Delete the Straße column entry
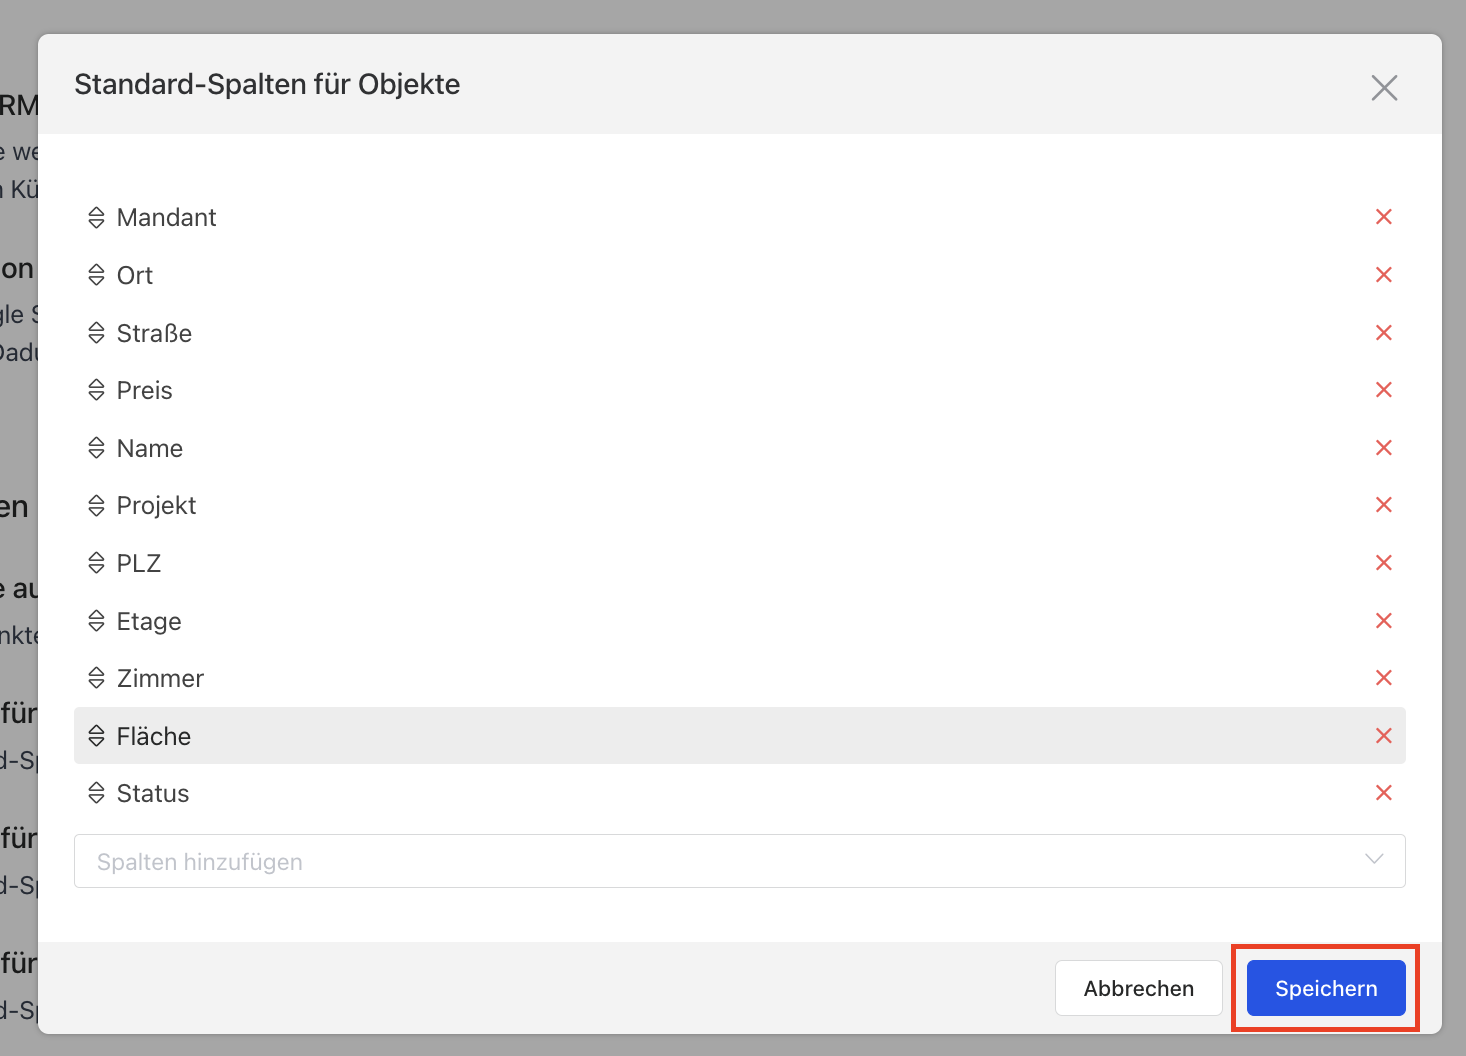The height and width of the screenshot is (1056, 1466). [1384, 333]
